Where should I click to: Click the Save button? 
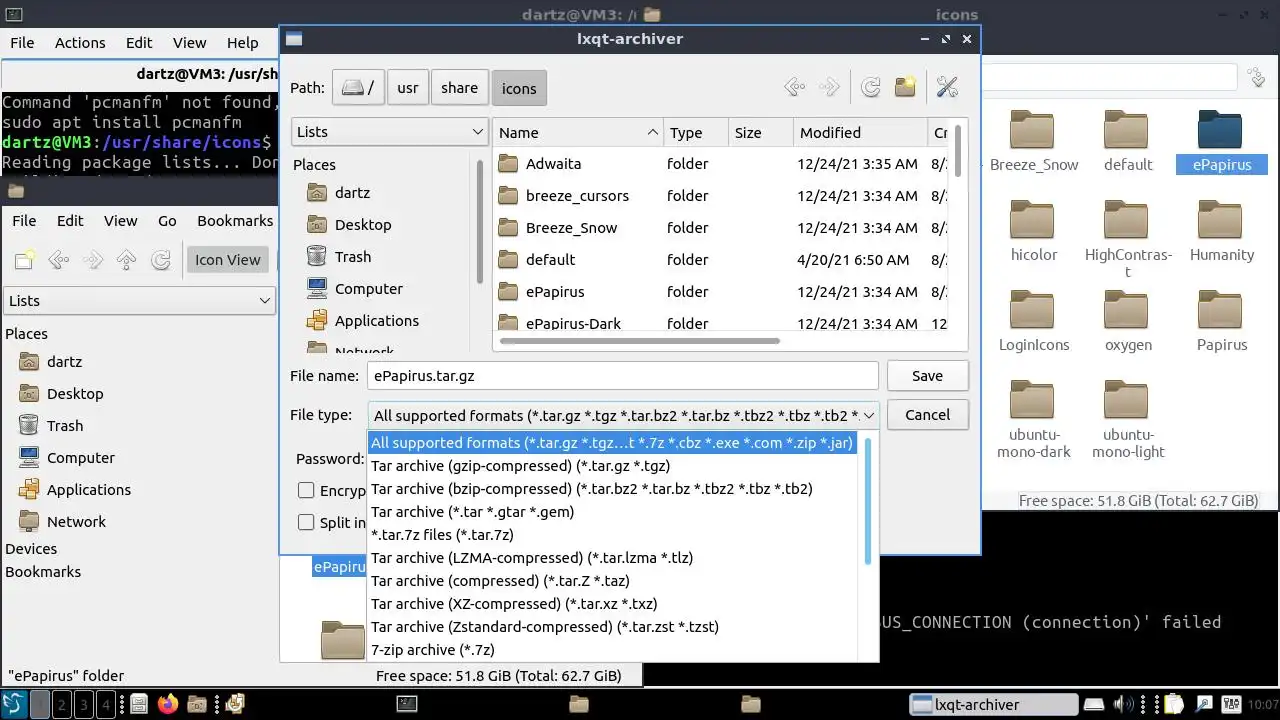coord(927,376)
